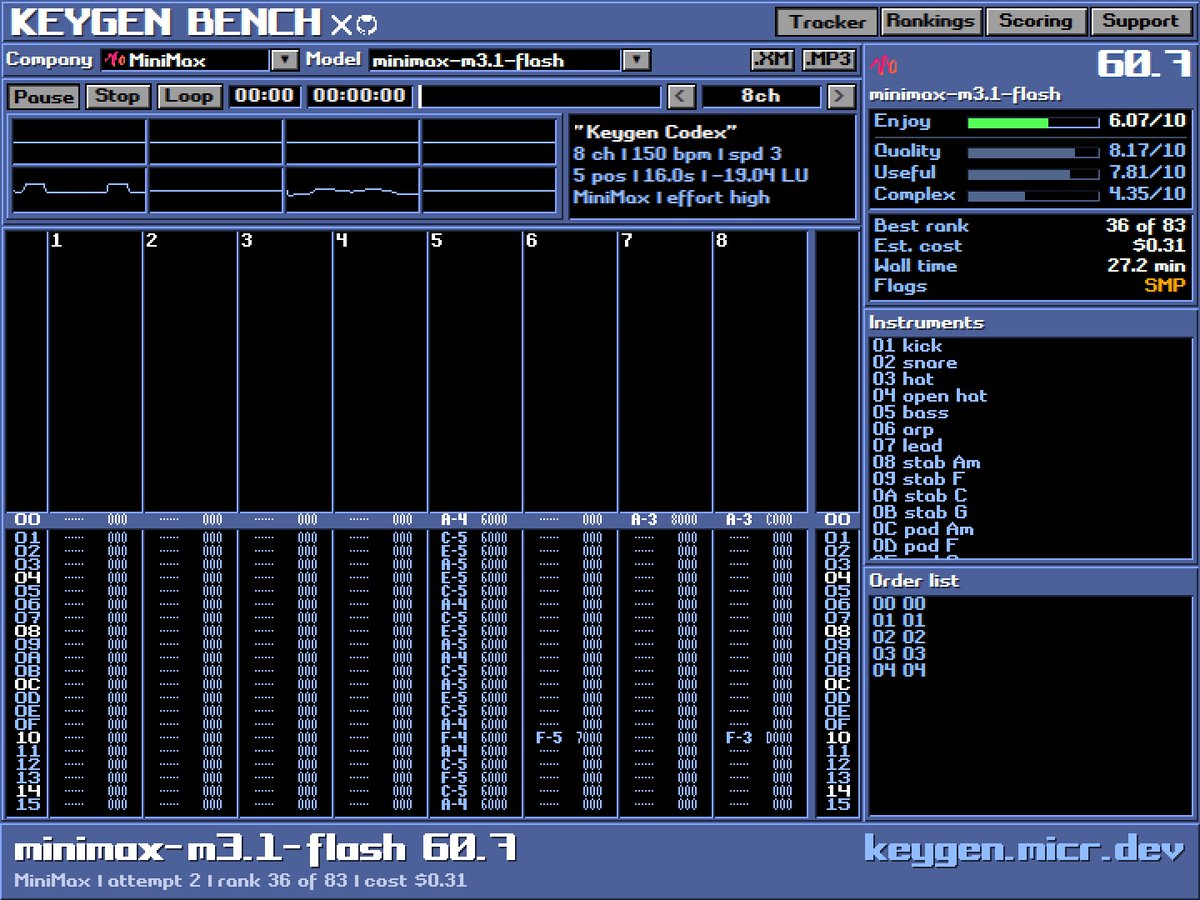Screen dimensions: 1200x900
Task: Open the Company dropdown arrow
Action: [x=285, y=60]
